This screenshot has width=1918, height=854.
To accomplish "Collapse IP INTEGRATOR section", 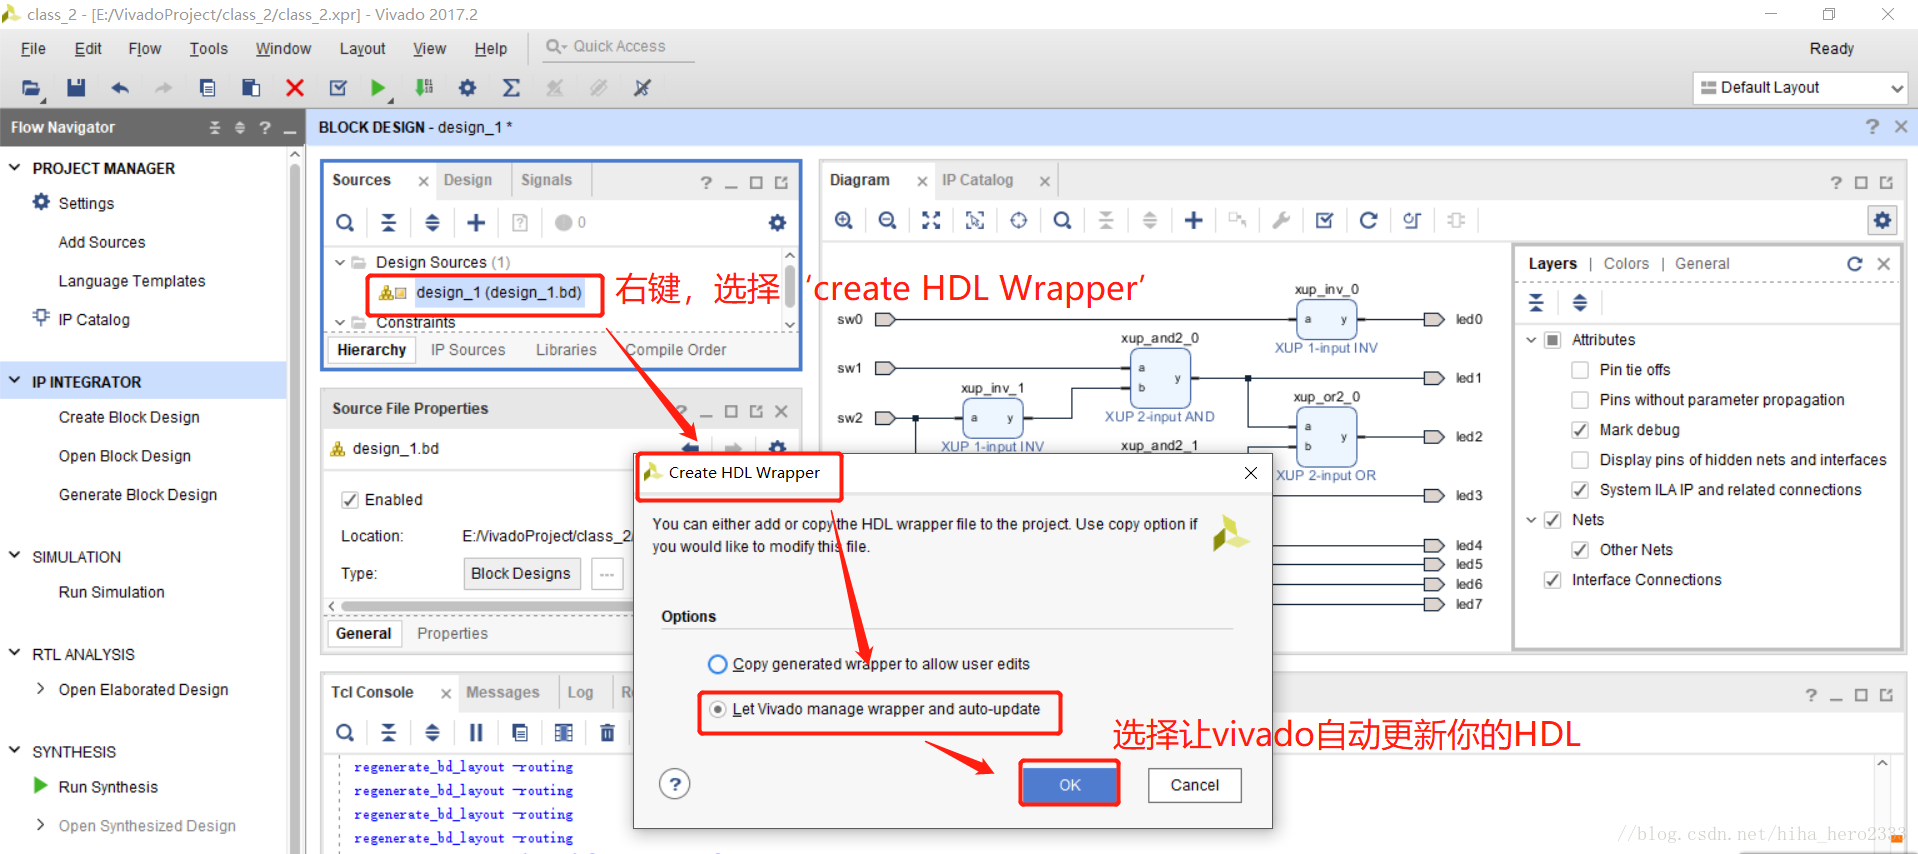I will point(15,381).
